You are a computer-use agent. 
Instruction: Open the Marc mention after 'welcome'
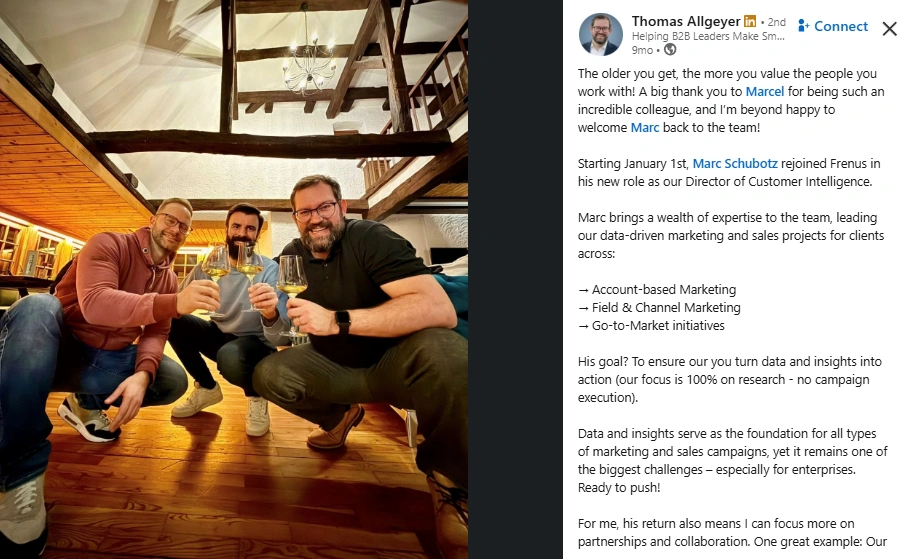tap(645, 128)
